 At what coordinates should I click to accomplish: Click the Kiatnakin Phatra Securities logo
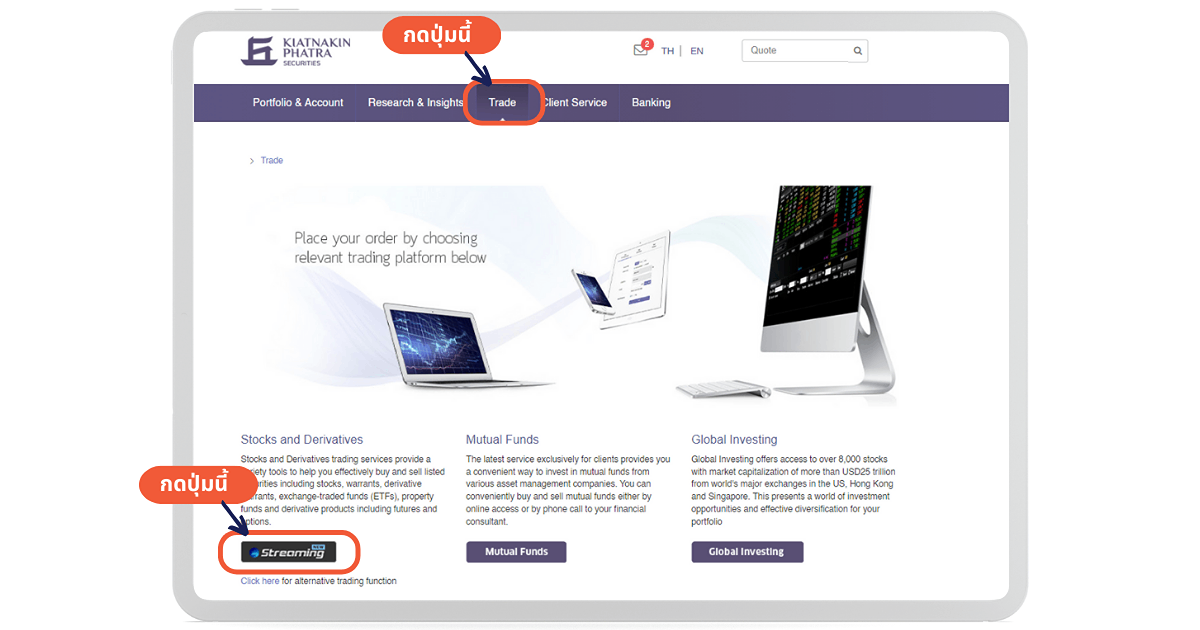point(286,51)
